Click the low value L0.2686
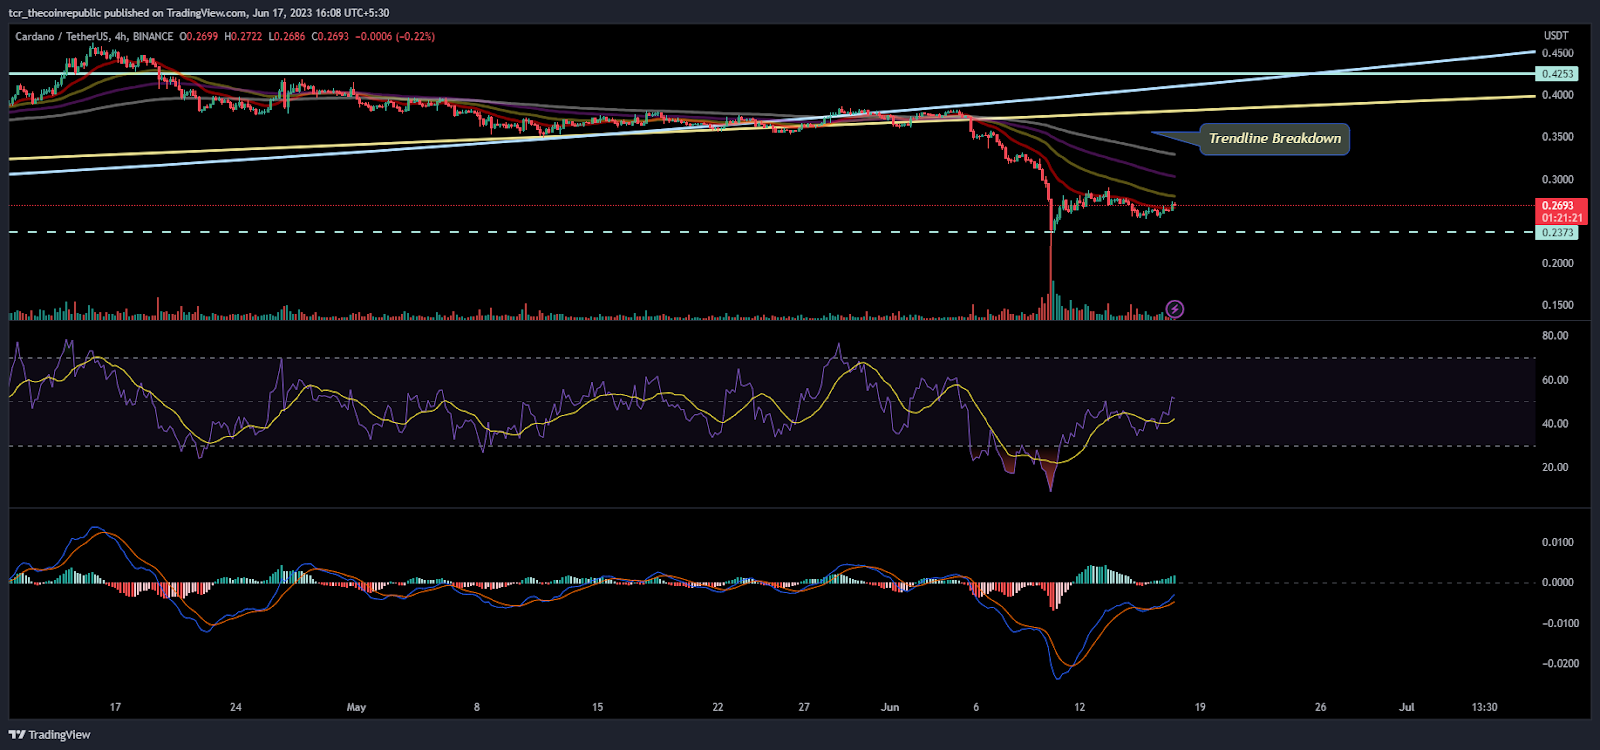This screenshot has height=750, width=1600. tap(287, 36)
